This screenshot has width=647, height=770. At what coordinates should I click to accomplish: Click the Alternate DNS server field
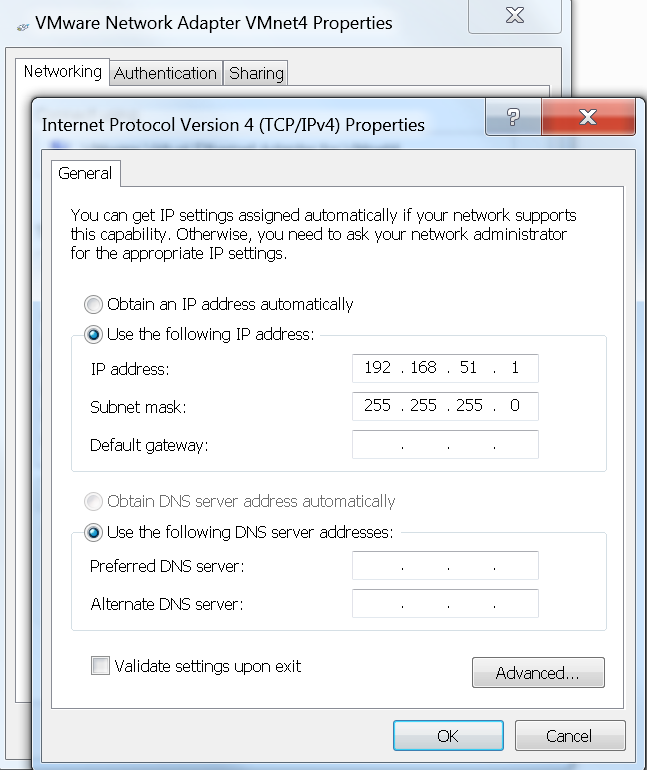tap(445, 604)
